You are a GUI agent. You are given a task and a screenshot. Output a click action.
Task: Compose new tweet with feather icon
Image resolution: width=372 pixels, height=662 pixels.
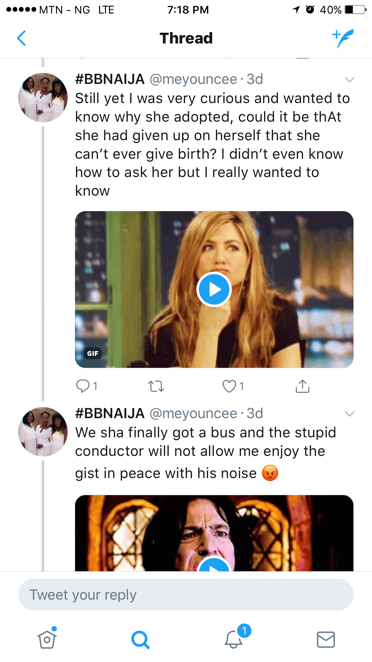[342, 38]
